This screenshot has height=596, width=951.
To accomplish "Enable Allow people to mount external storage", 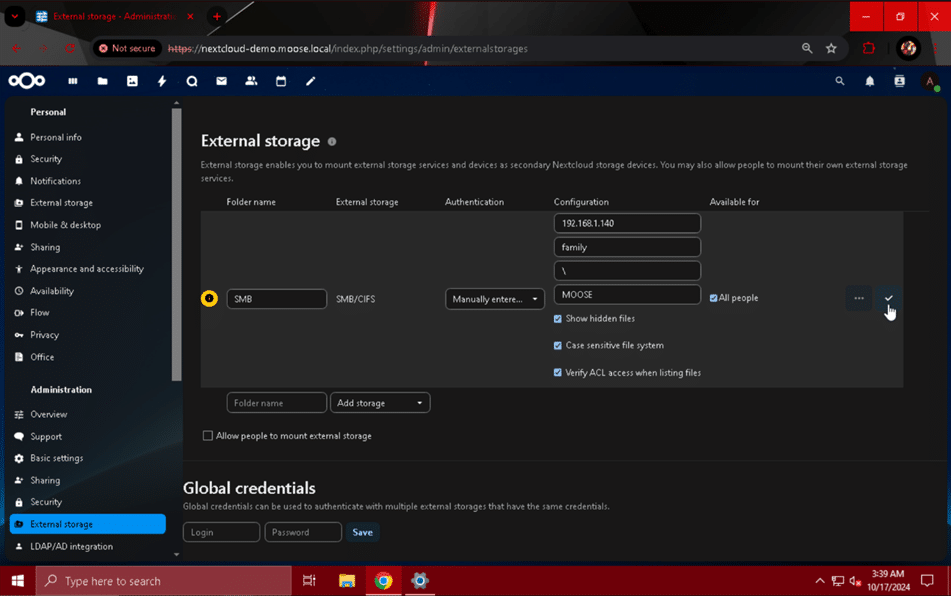I will 207,436.
